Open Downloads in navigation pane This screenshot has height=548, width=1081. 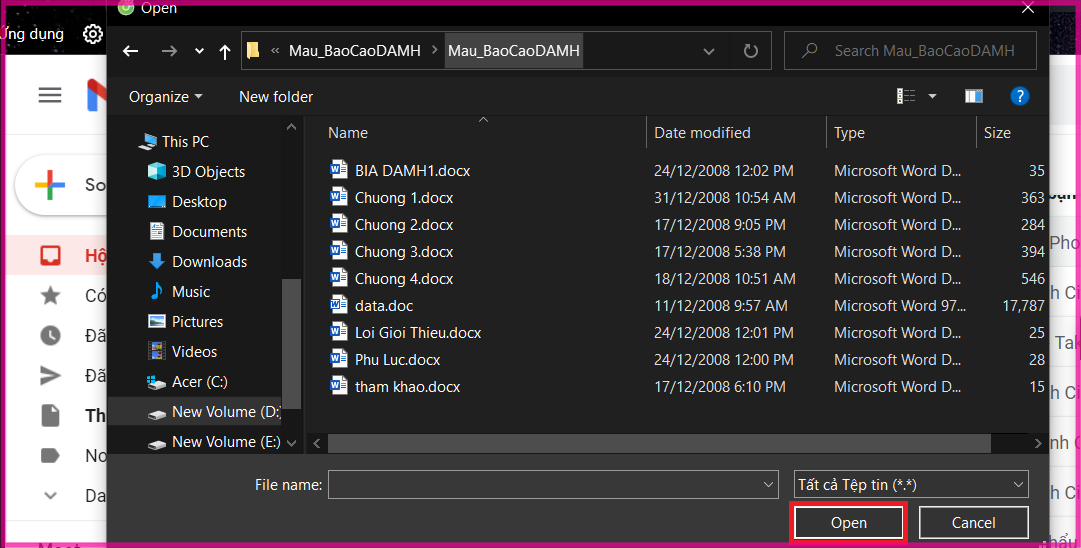[198, 262]
